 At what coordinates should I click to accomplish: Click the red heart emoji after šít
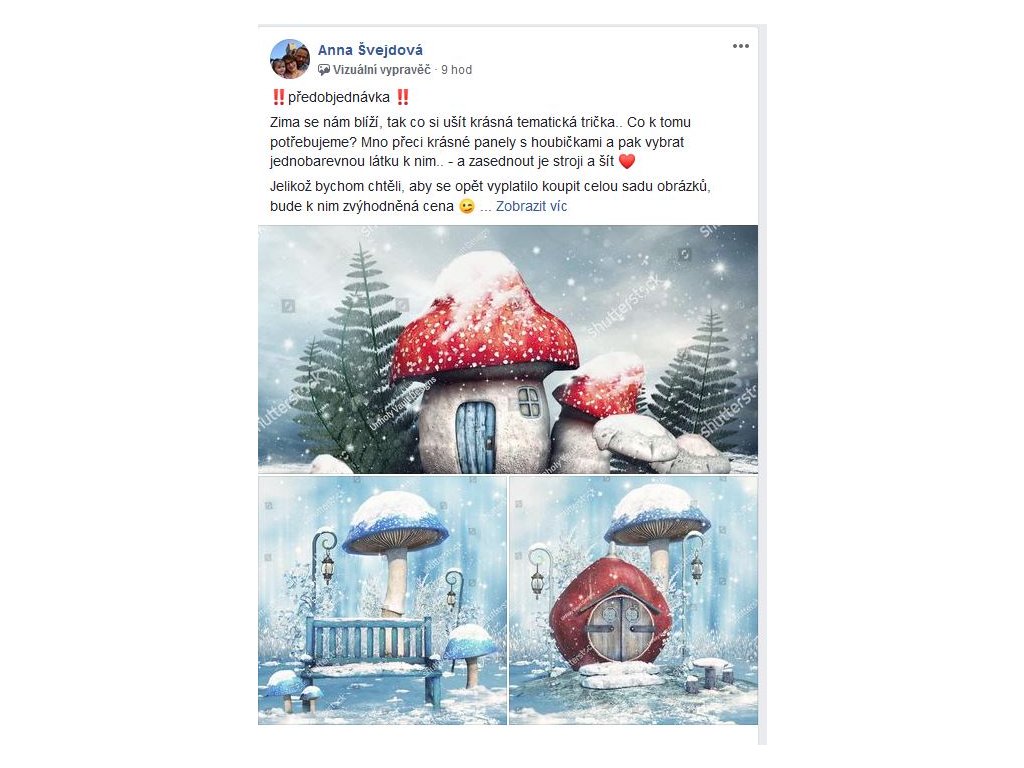tap(627, 161)
